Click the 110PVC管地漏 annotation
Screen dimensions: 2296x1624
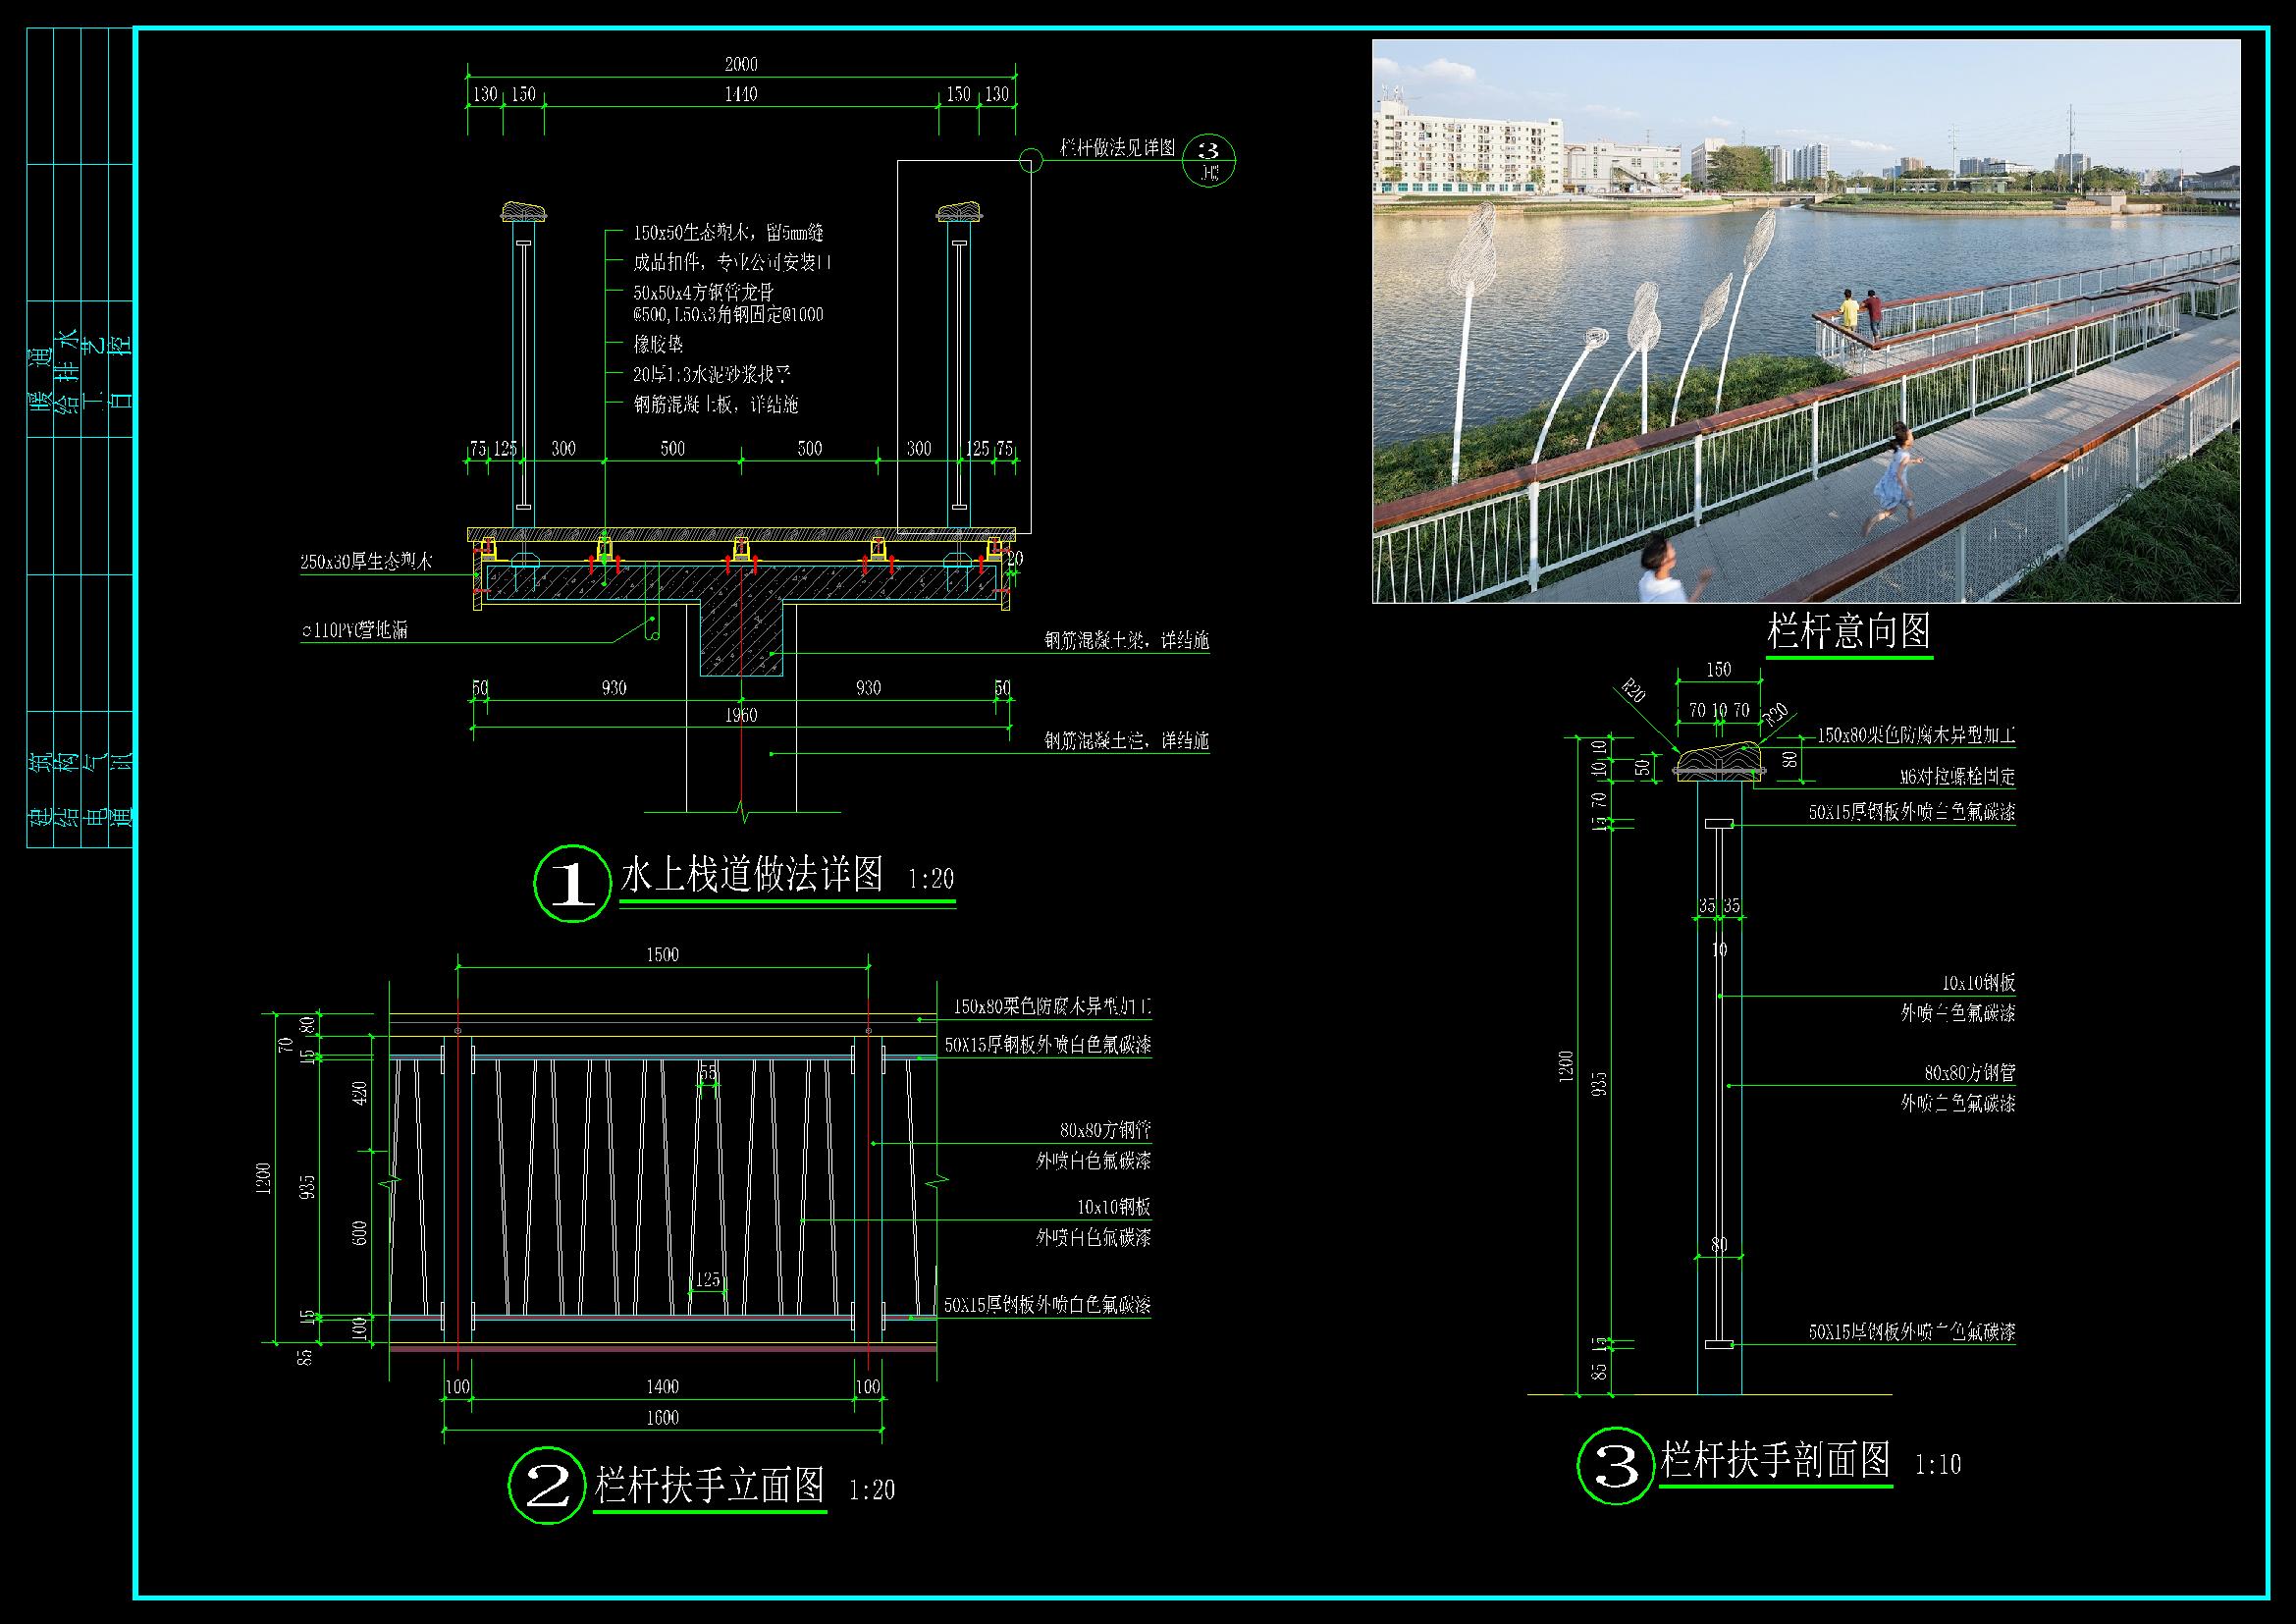(354, 631)
